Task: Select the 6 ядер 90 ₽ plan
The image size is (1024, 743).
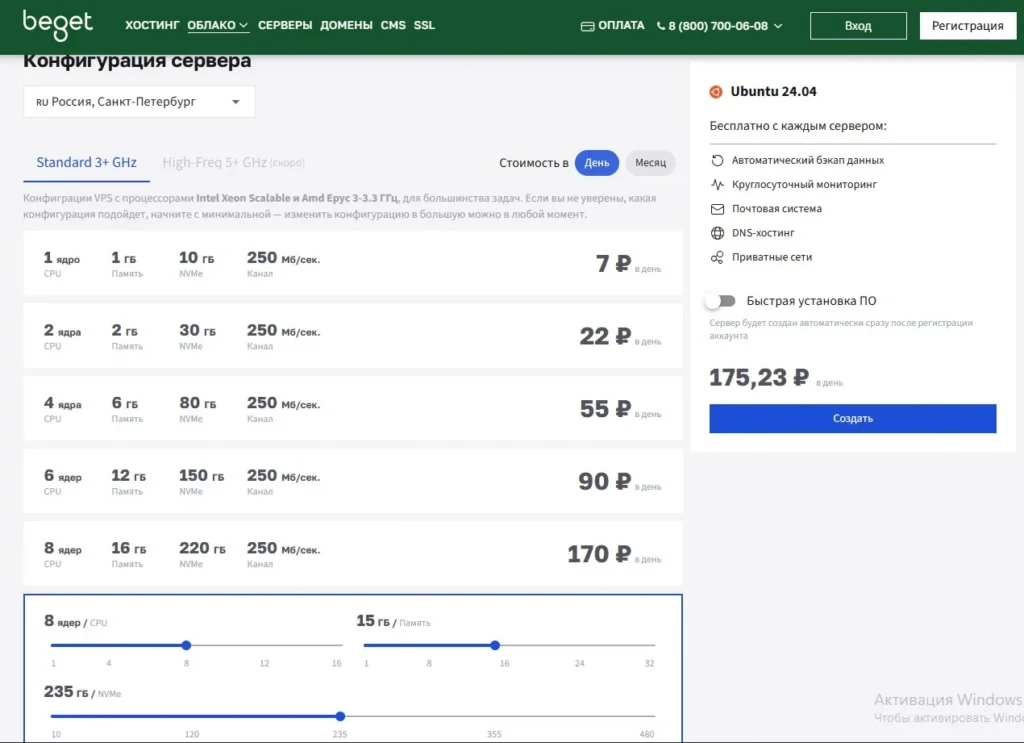Action: 353,481
